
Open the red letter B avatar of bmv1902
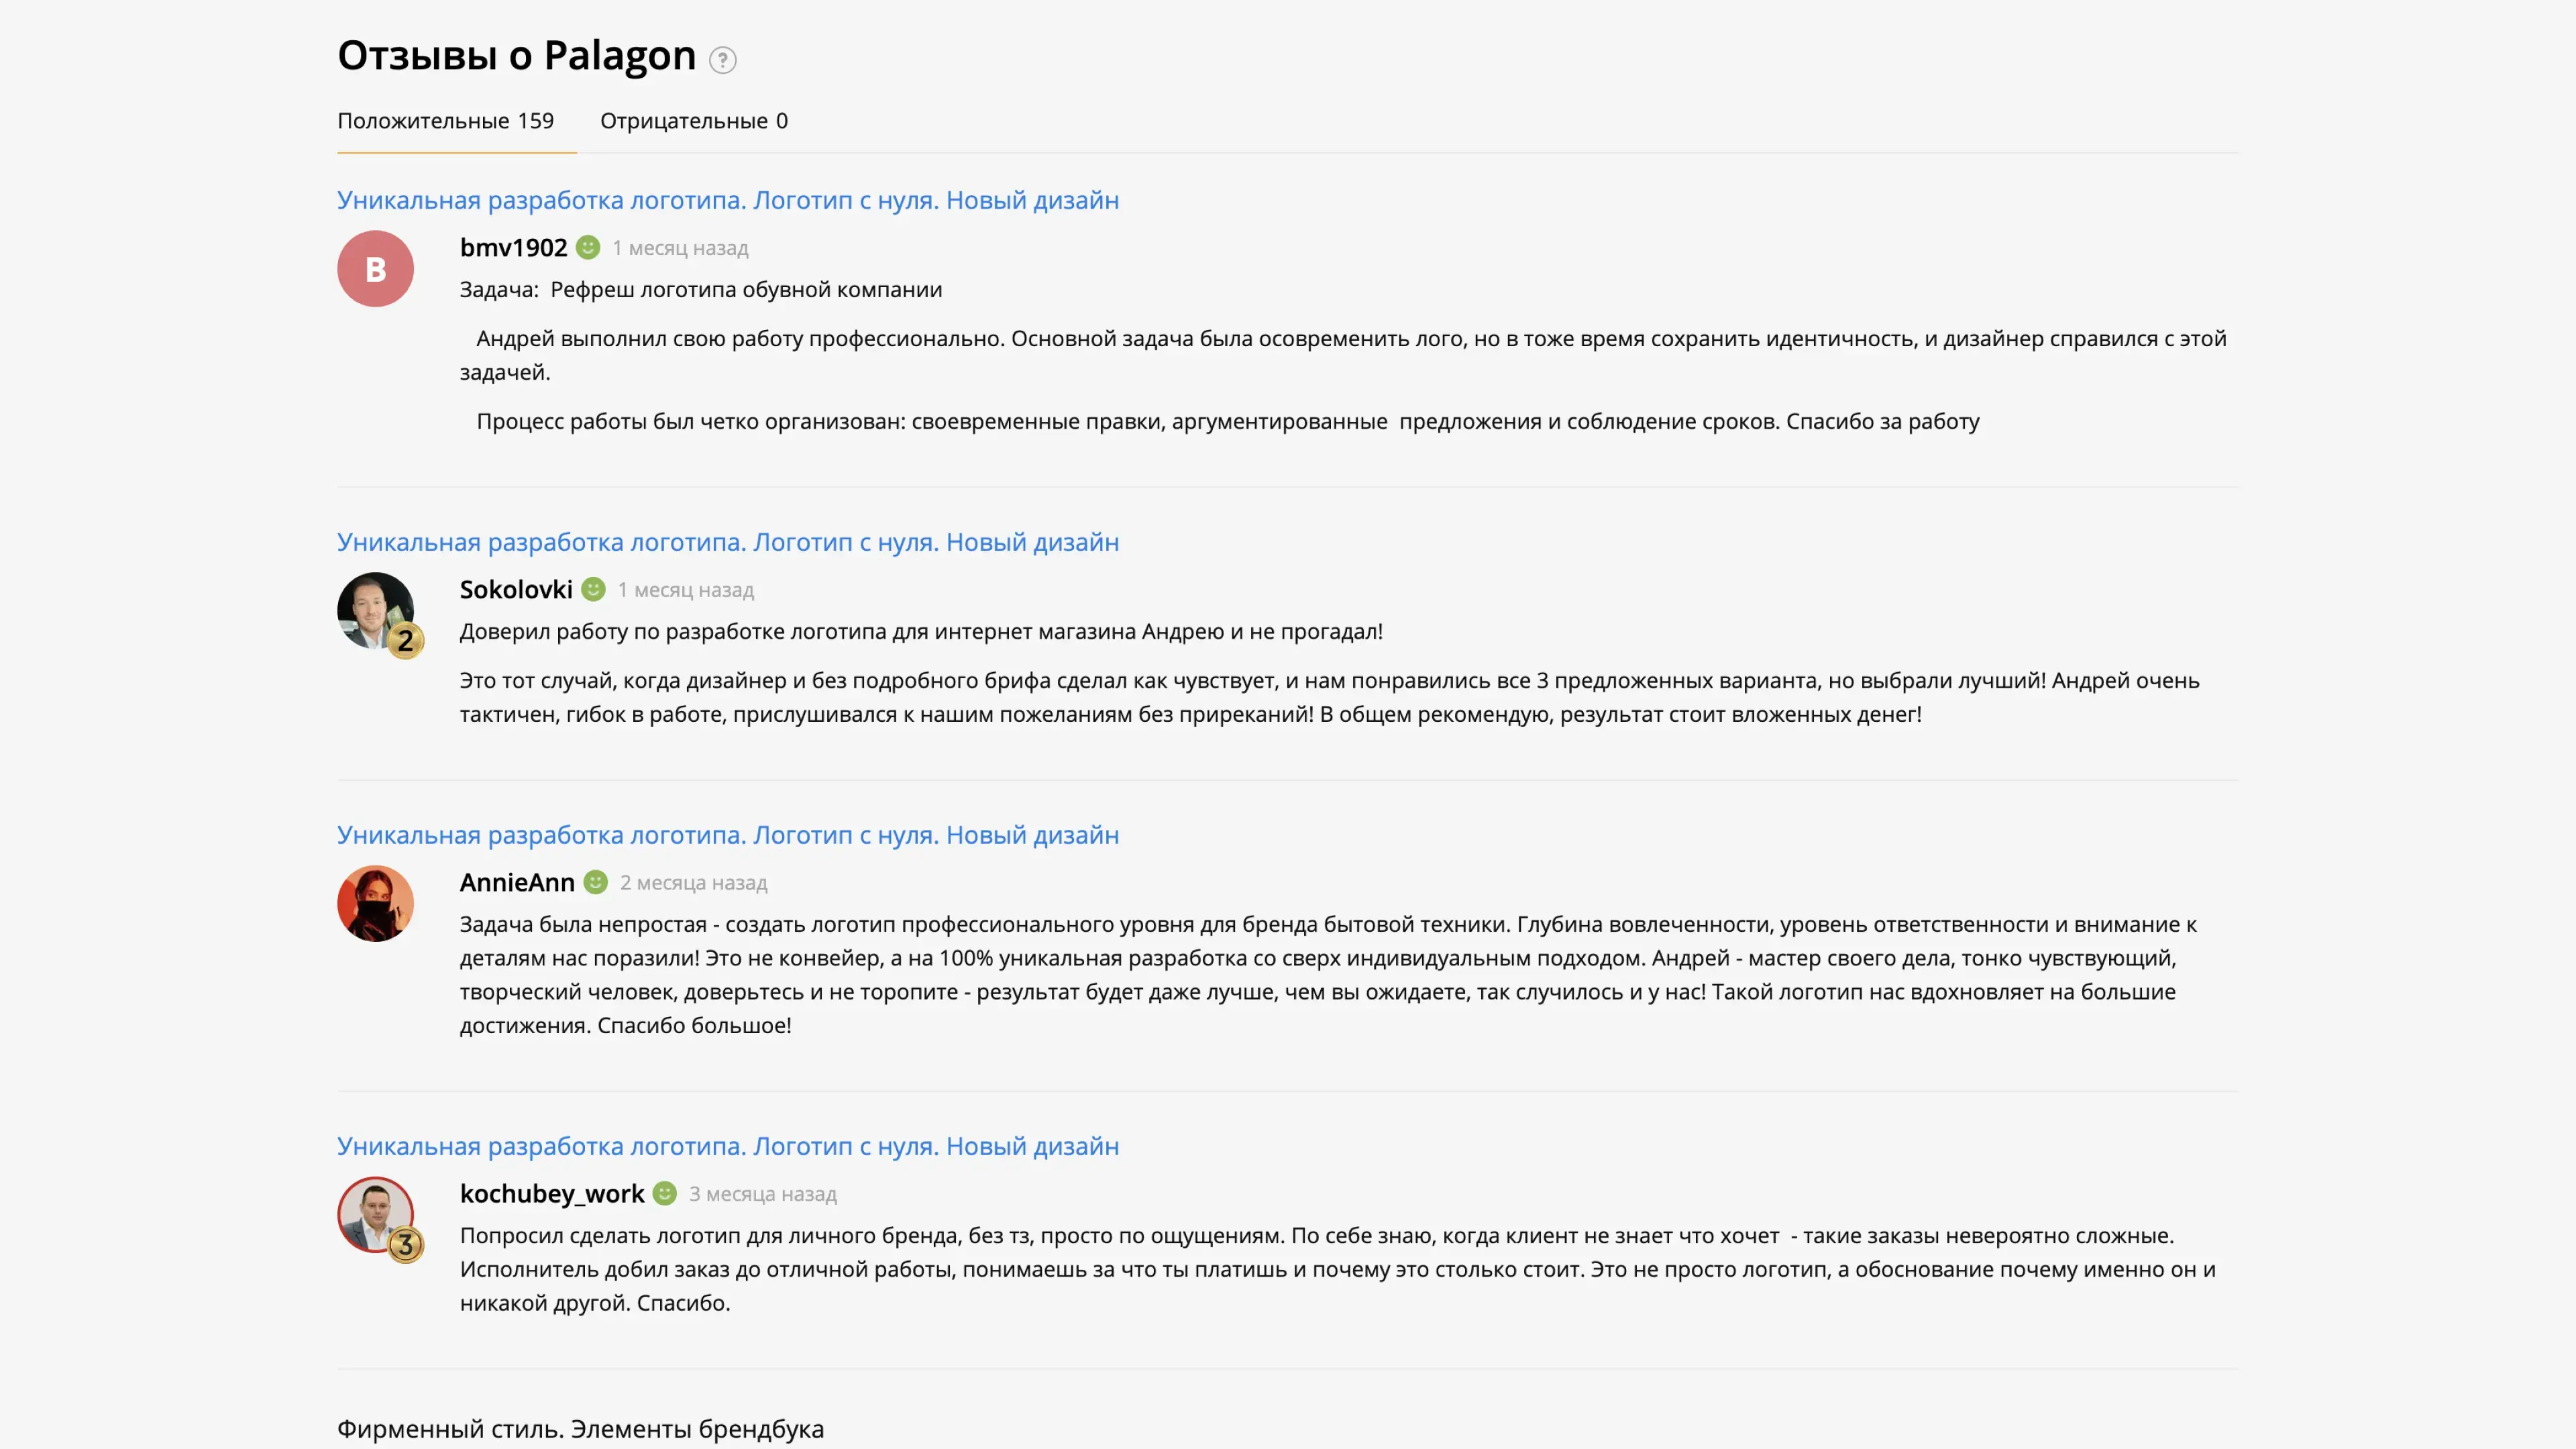[x=375, y=269]
